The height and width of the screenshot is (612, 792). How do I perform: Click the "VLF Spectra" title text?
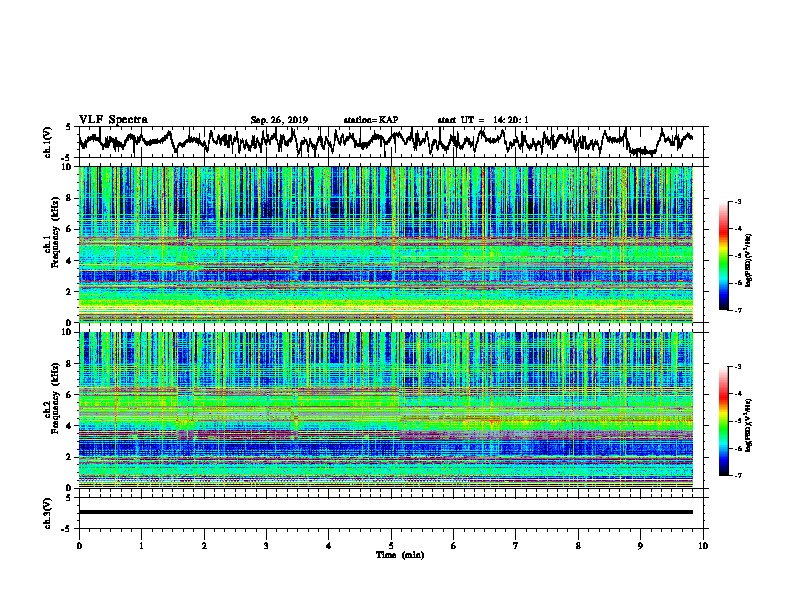pyautogui.click(x=113, y=119)
